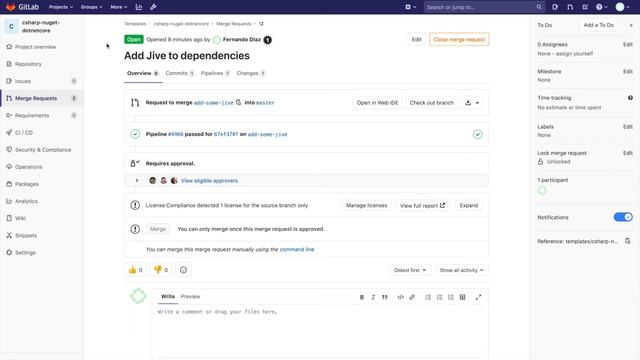Switch to the Changes tab

coord(251,73)
